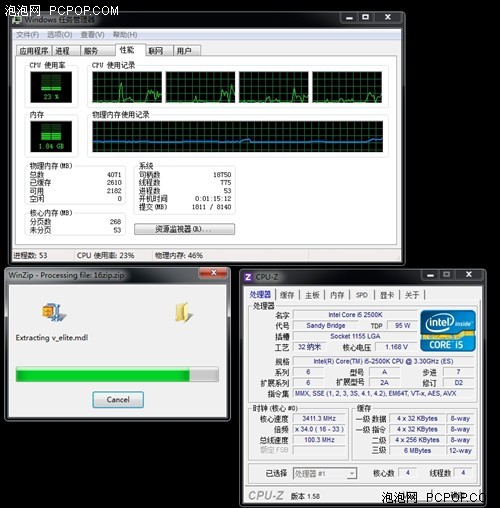Close the CPU-Z window

[469, 275]
